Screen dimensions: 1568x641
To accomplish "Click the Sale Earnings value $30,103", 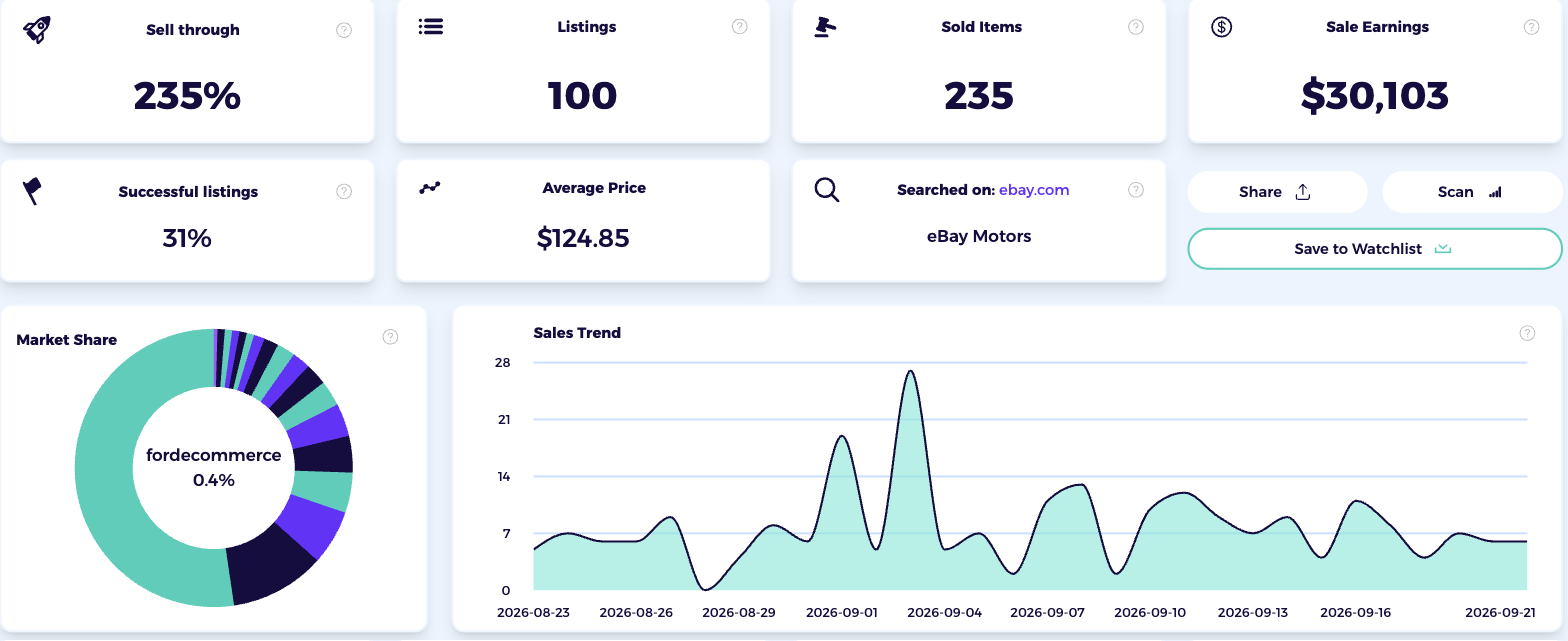I will coord(1375,96).
